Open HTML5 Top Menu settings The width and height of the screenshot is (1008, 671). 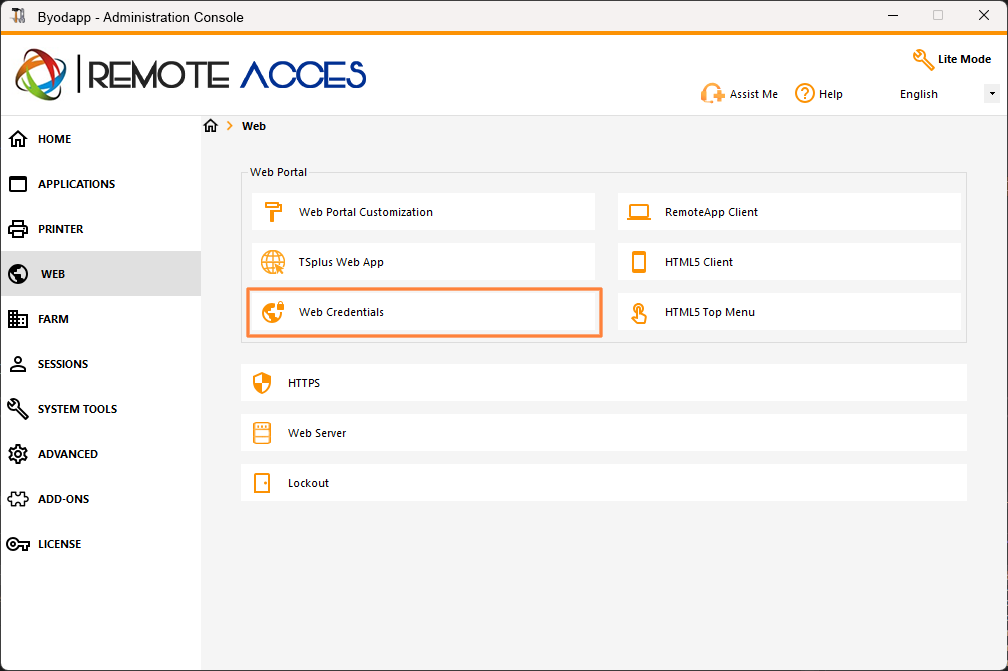pyautogui.click(x=789, y=312)
